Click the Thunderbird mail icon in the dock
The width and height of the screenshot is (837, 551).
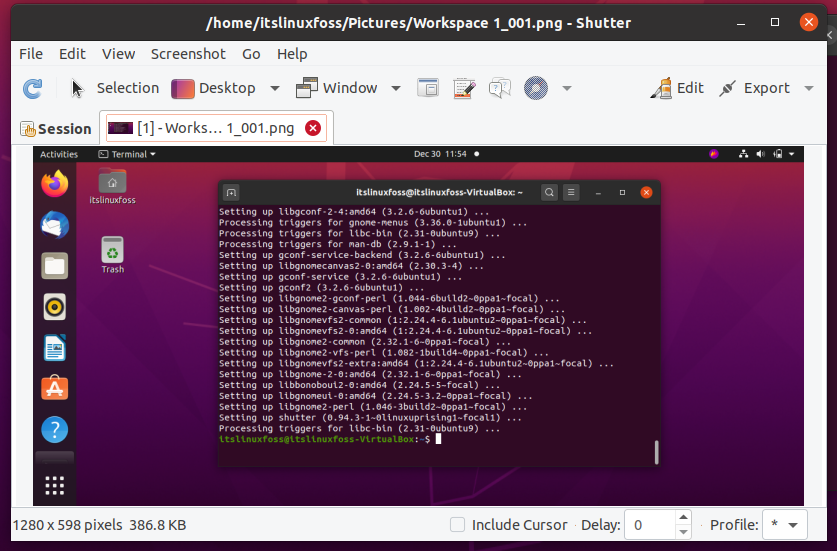click(54, 225)
